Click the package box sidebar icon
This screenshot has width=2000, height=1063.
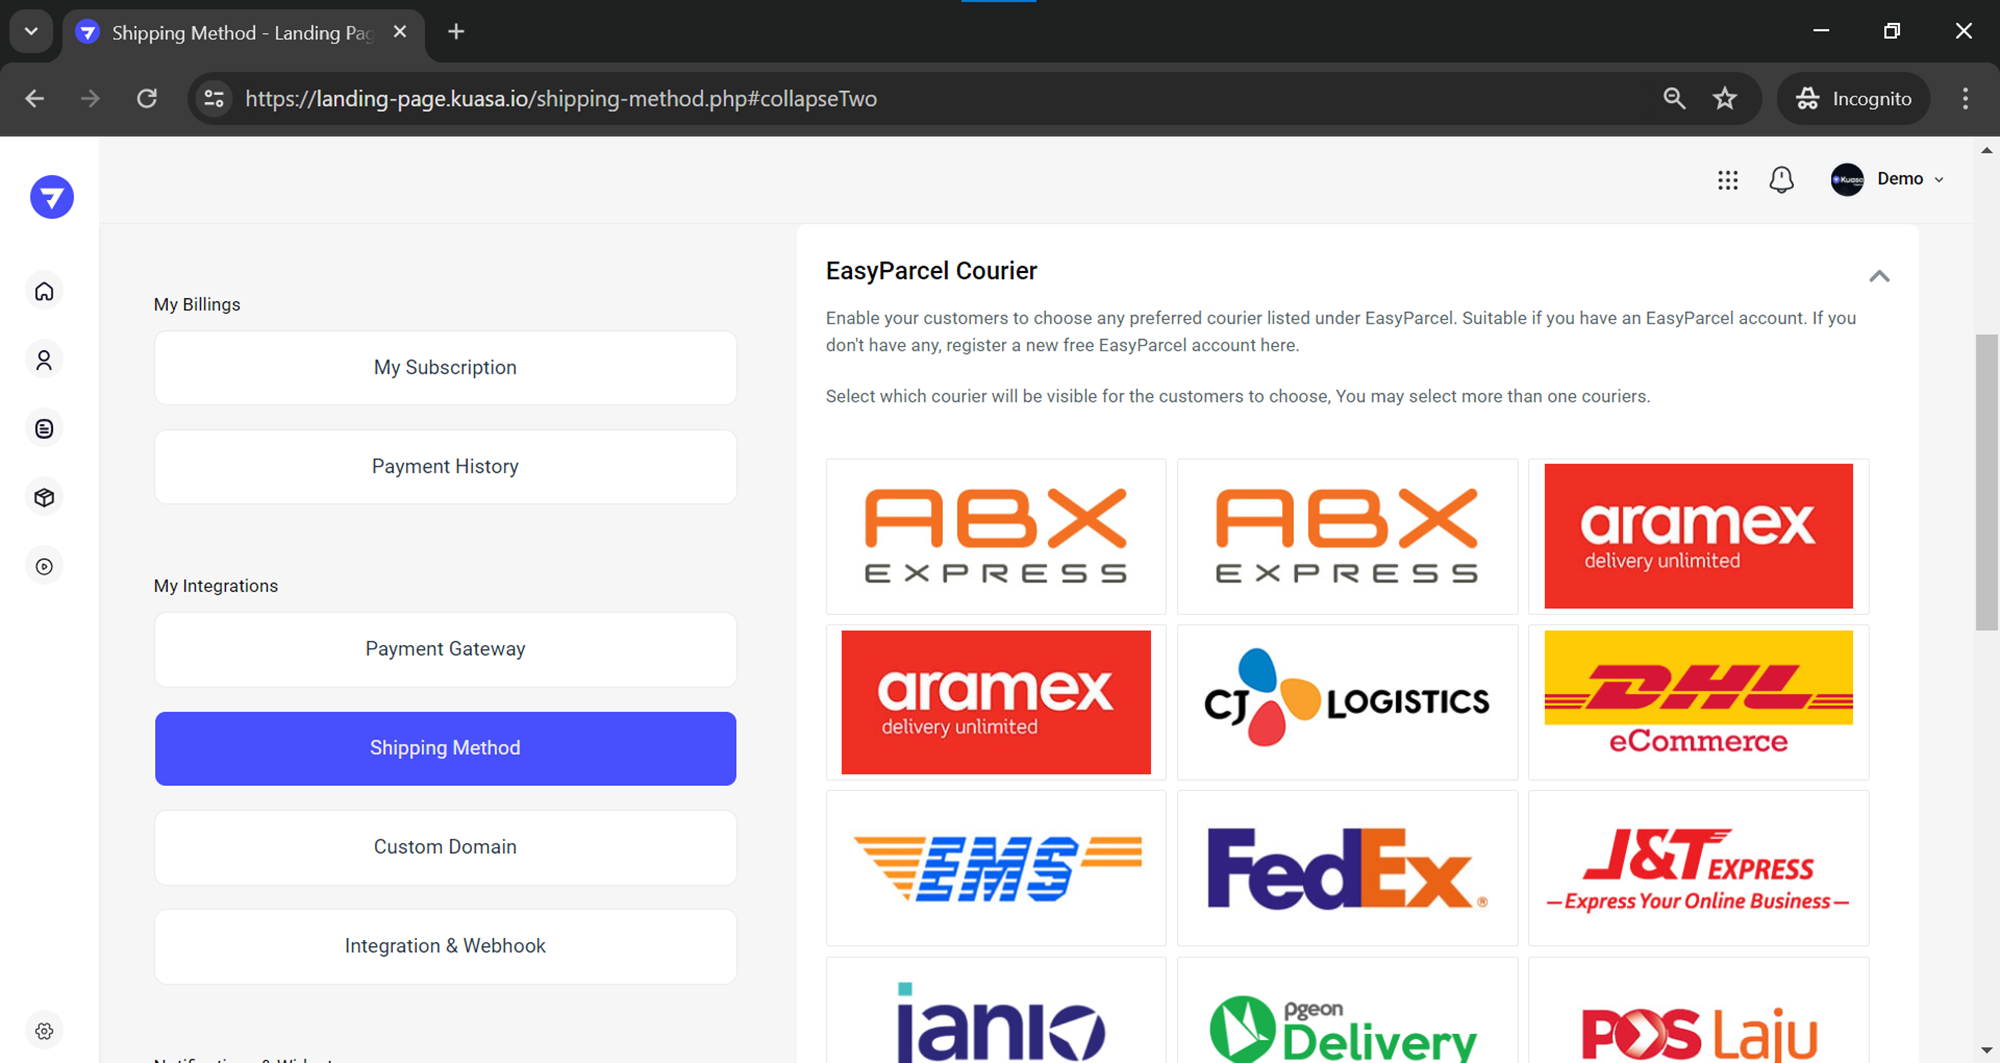(x=44, y=497)
